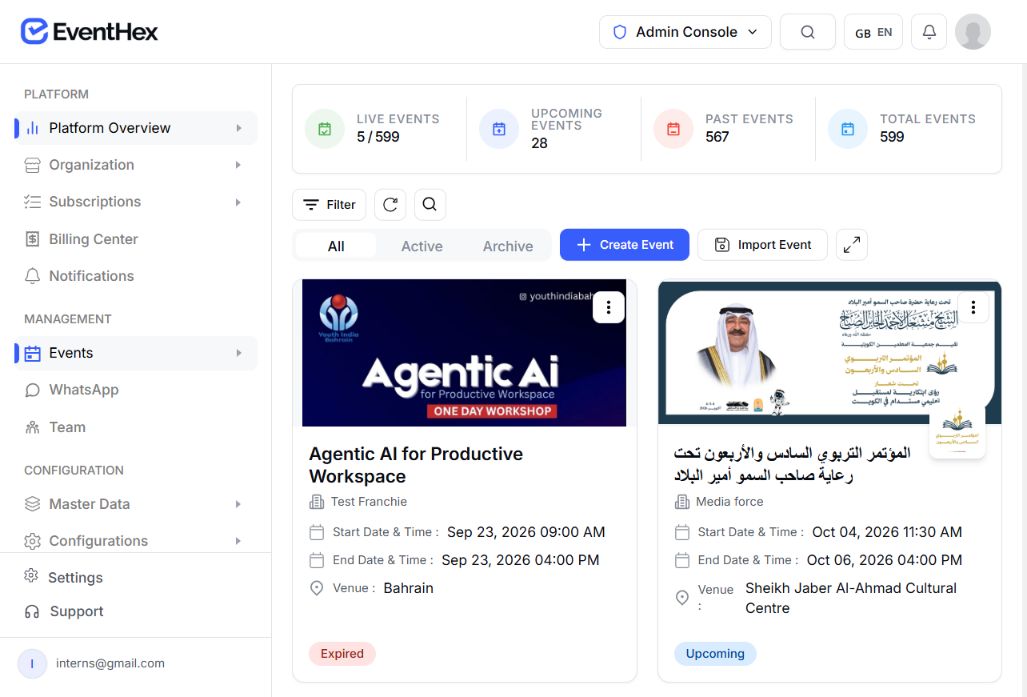Open the Agentic AI for Productive Workspace title
This screenshot has width=1027, height=697.
(416, 465)
